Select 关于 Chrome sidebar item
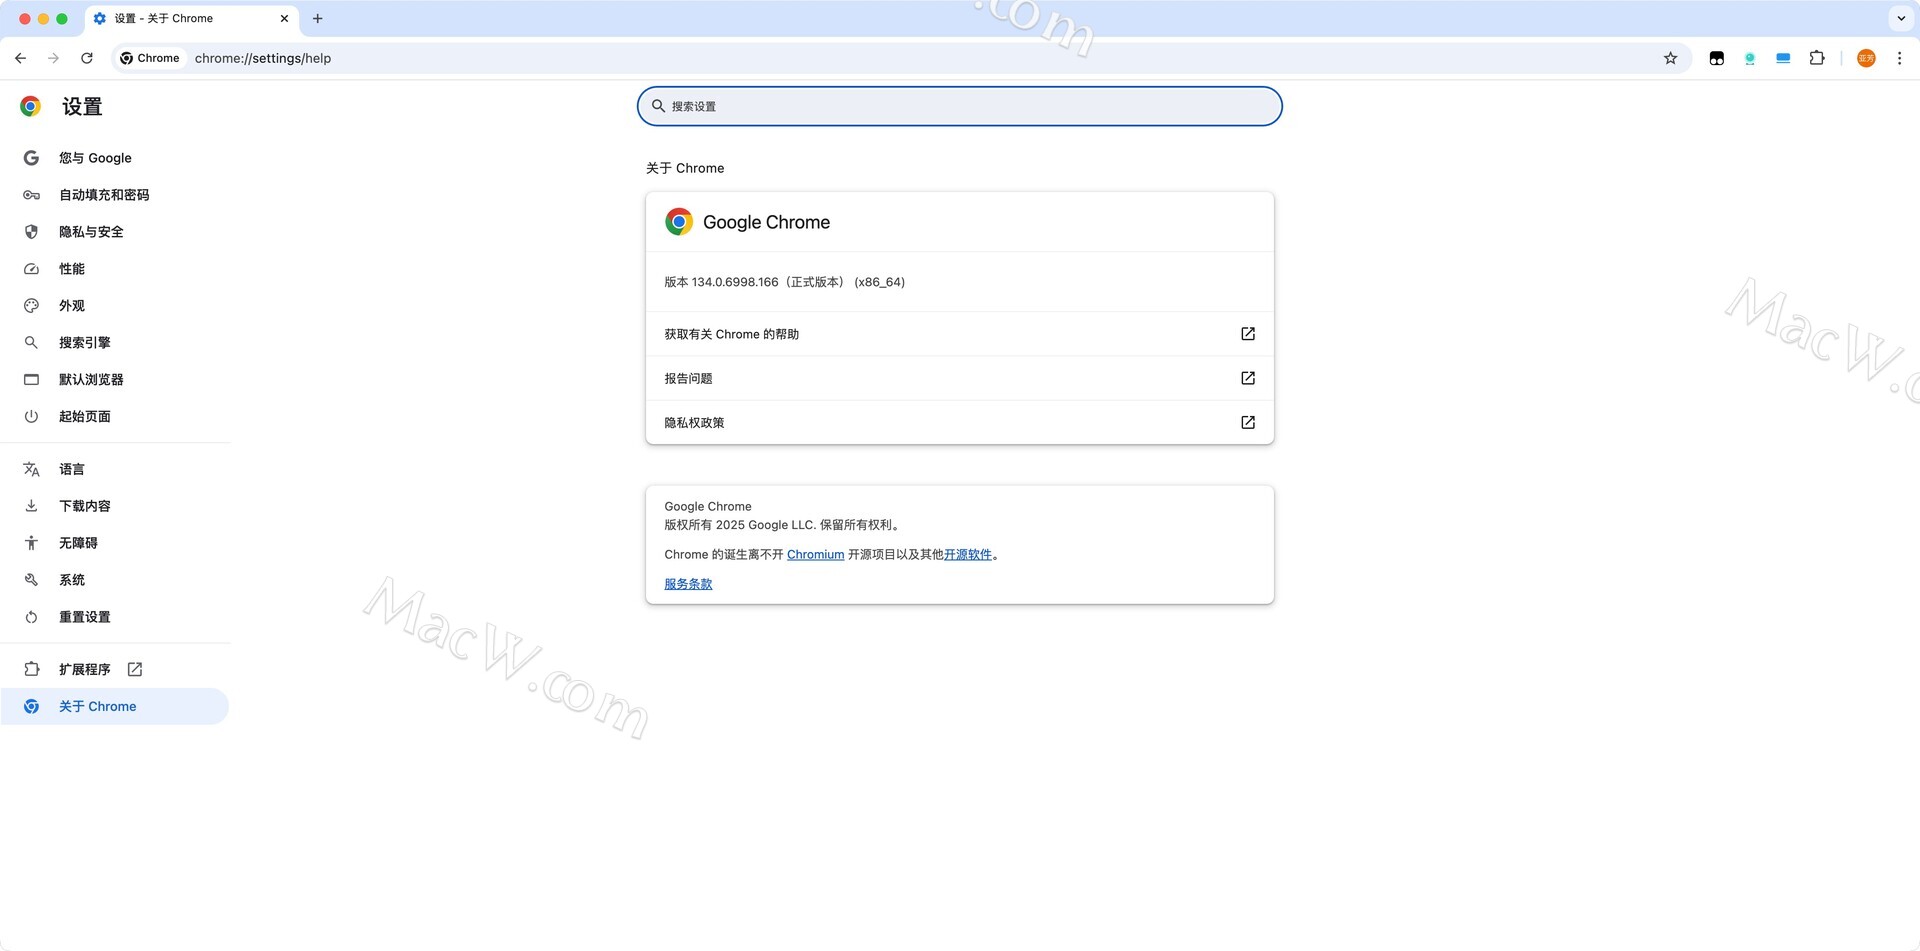Screen dimensions: 1920x951 (115, 706)
